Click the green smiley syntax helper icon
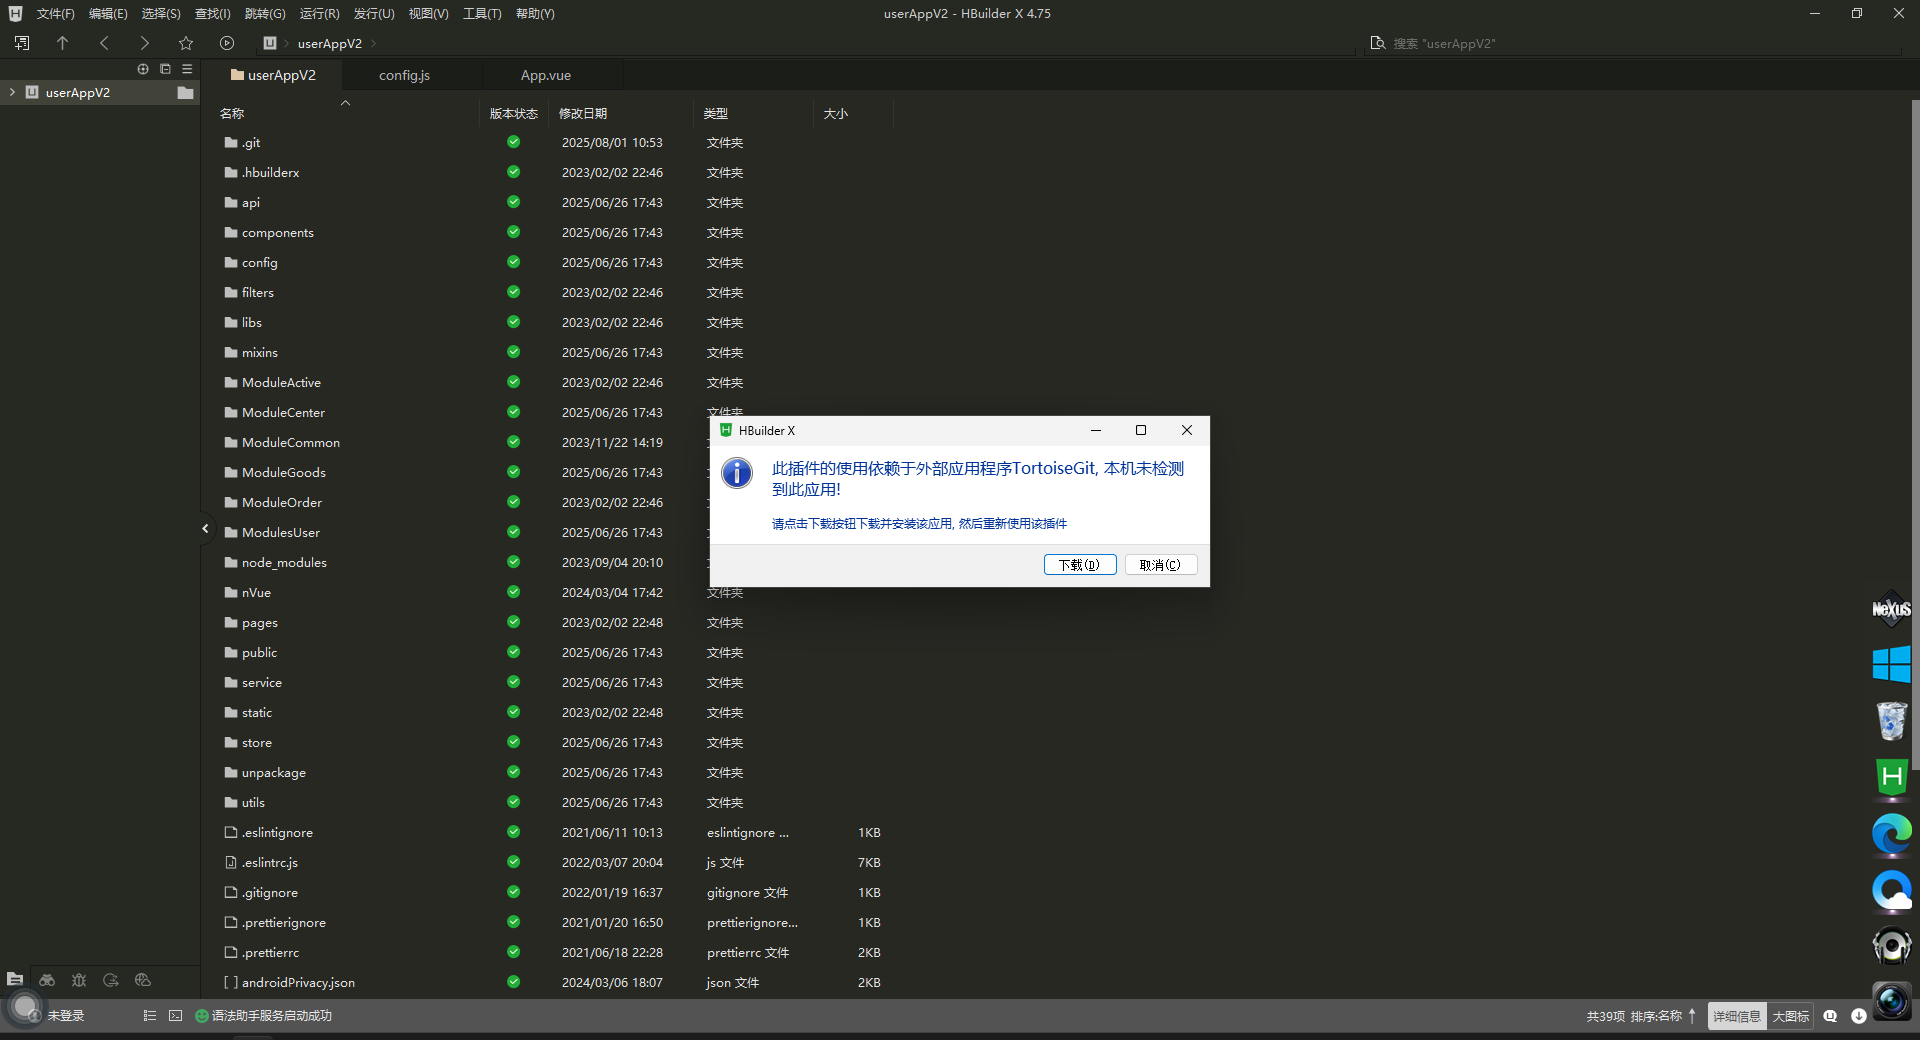This screenshot has height=1040, width=1920. [202, 1016]
